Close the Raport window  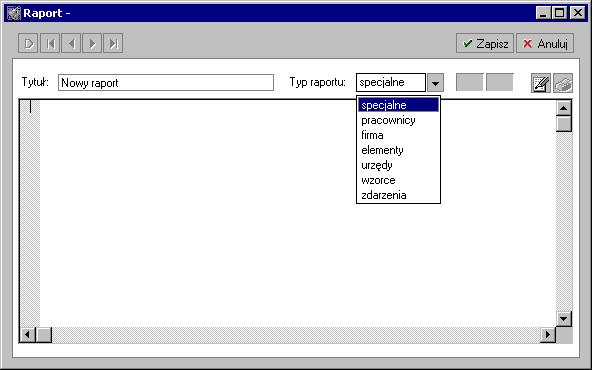[578, 13]
